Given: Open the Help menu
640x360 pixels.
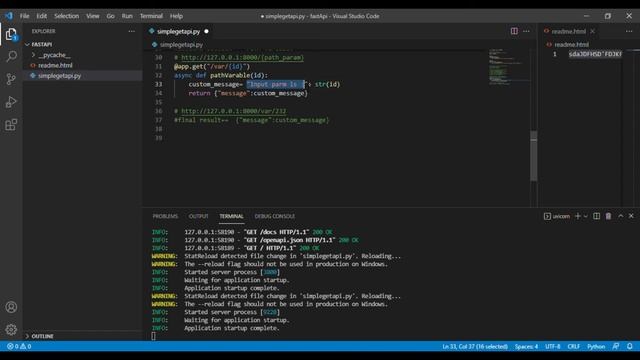Looking at the screenshot, I should click(176, 16).
